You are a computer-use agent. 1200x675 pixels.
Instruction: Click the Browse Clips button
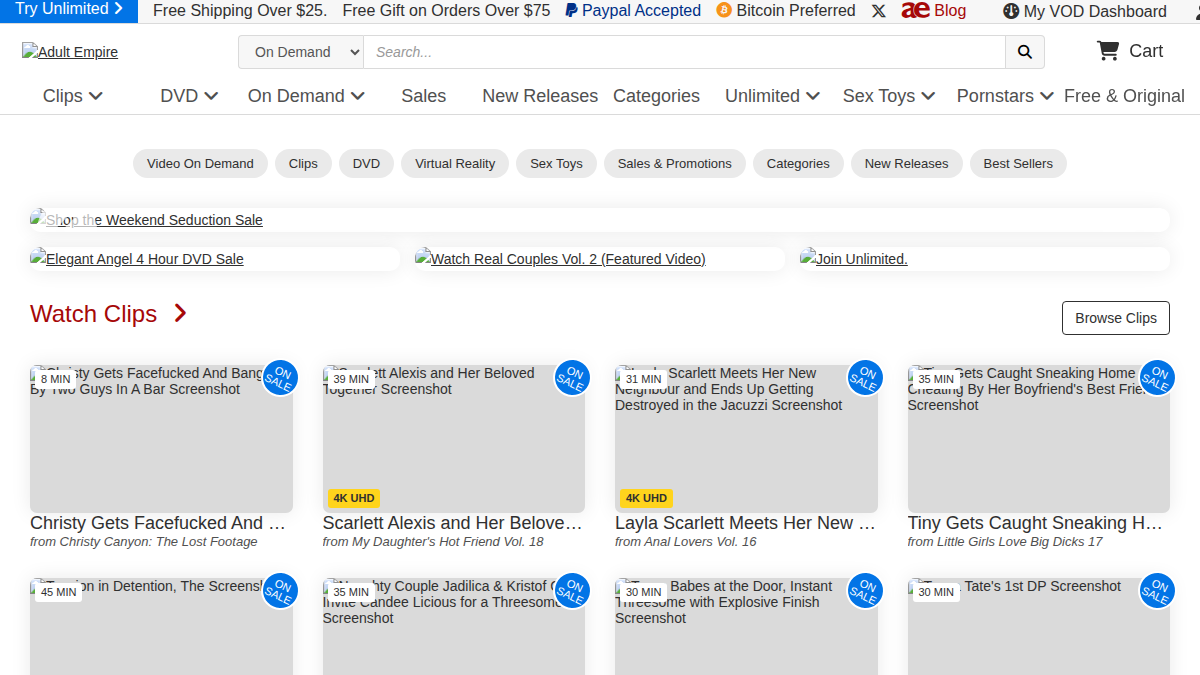click(1116, 318)
